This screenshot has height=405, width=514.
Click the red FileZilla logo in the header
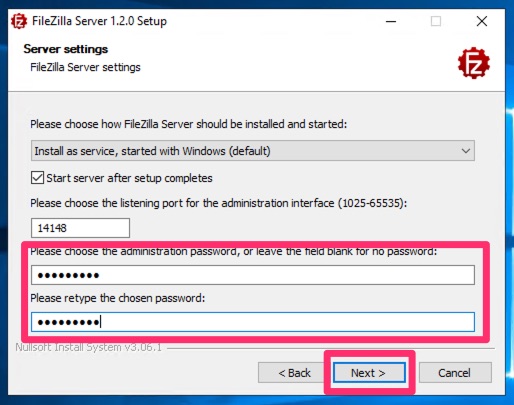tap(474, 63)
